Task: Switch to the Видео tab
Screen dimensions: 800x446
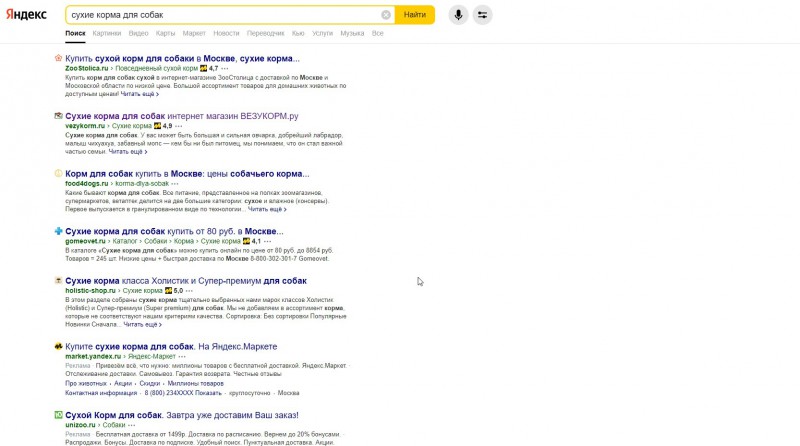Action: (138, 33)
